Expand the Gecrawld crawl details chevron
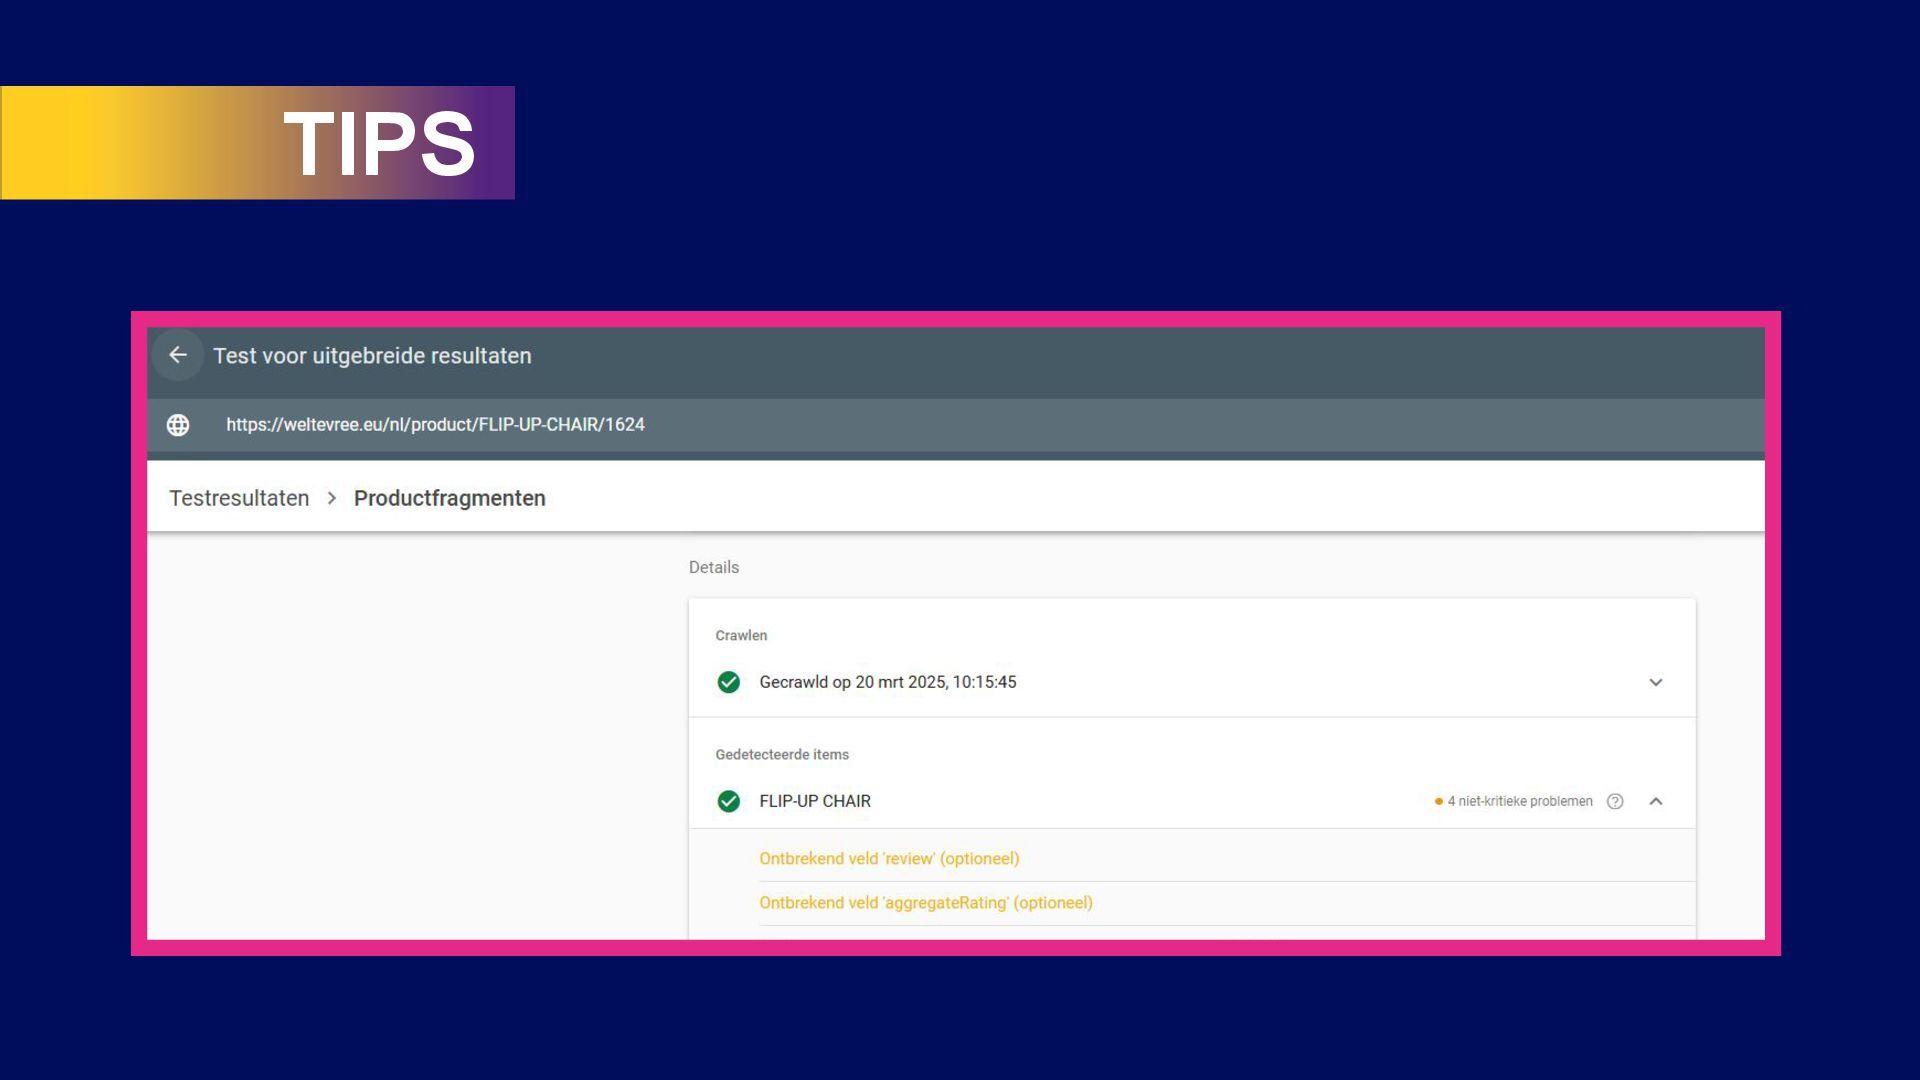 [x=1656, y=682]
